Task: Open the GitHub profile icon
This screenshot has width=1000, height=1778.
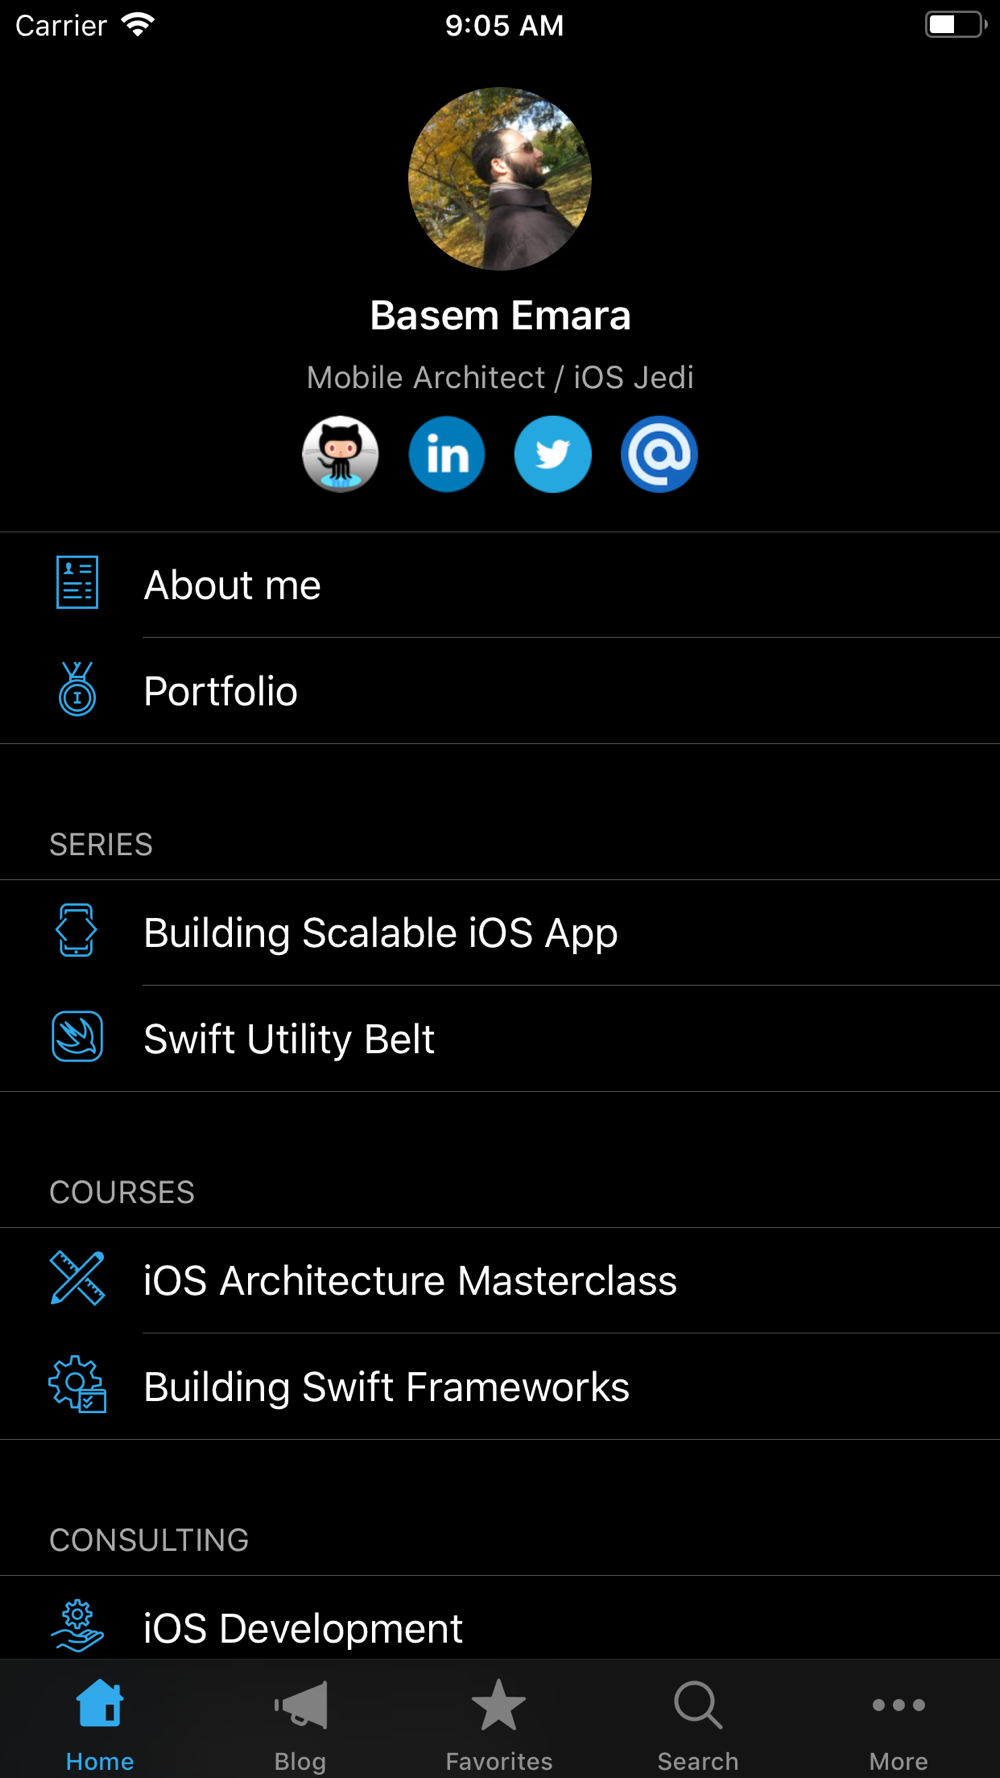Action: coord(341,454)
